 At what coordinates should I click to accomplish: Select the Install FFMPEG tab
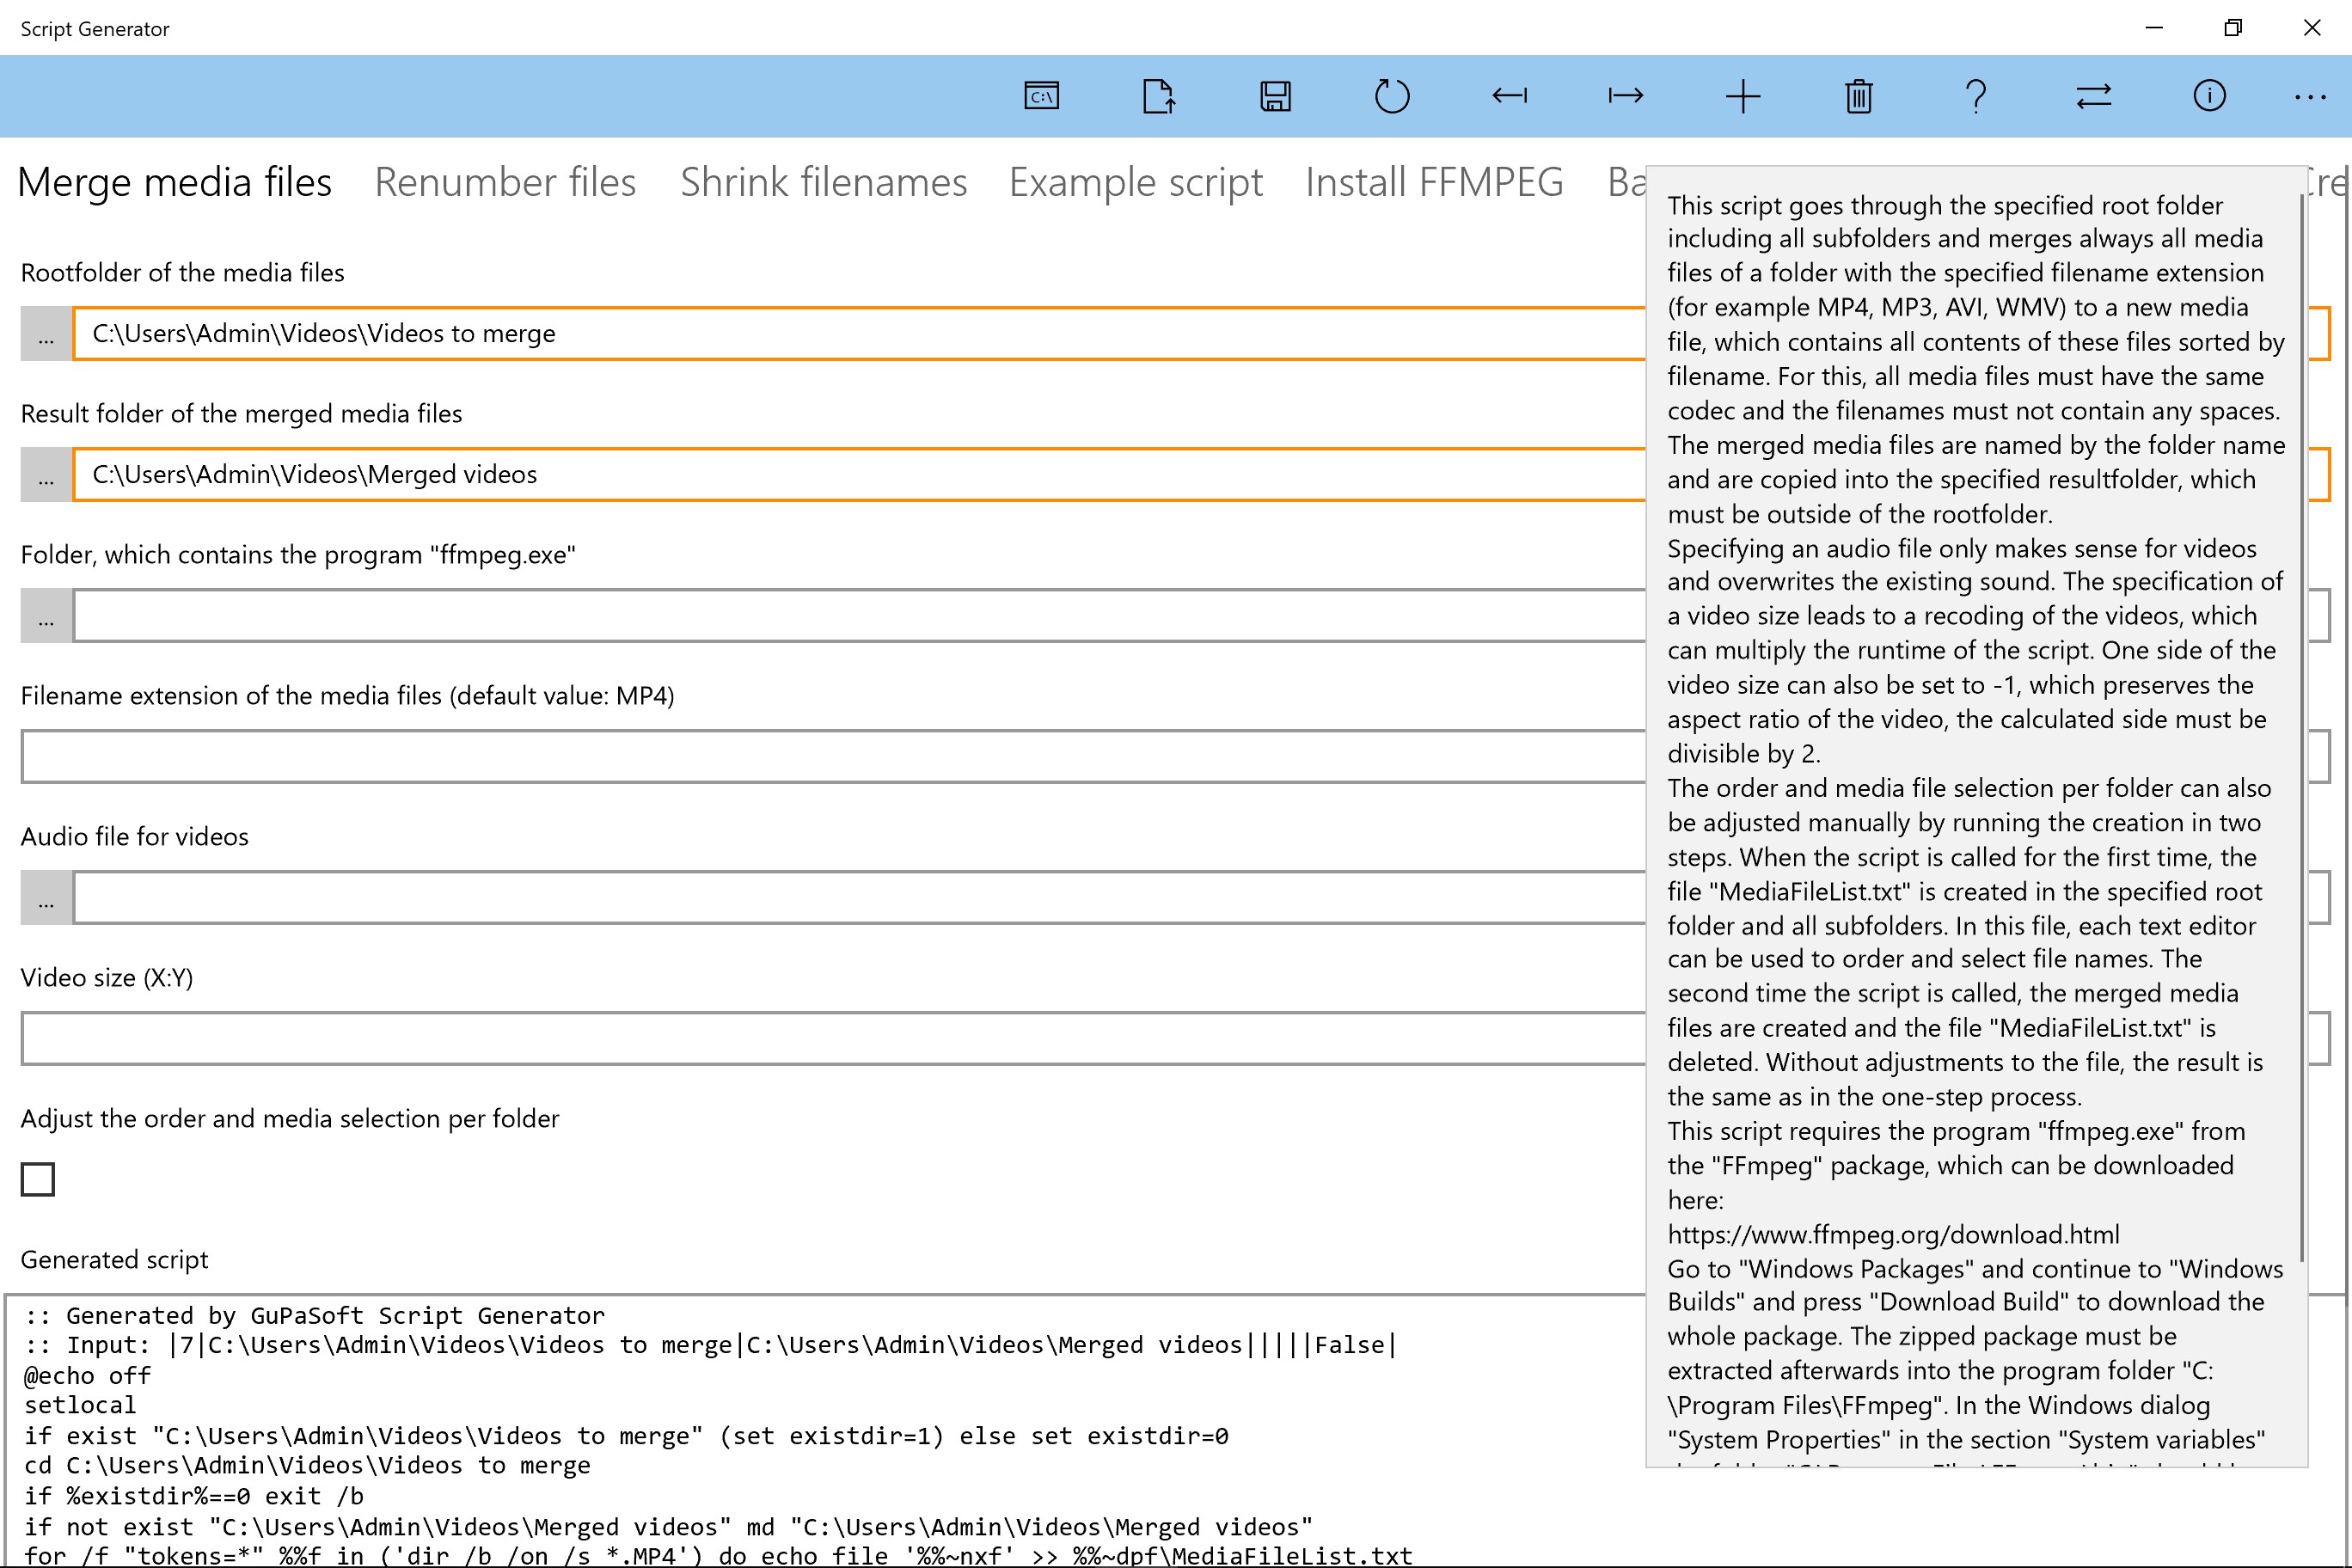click(1434, 182)
